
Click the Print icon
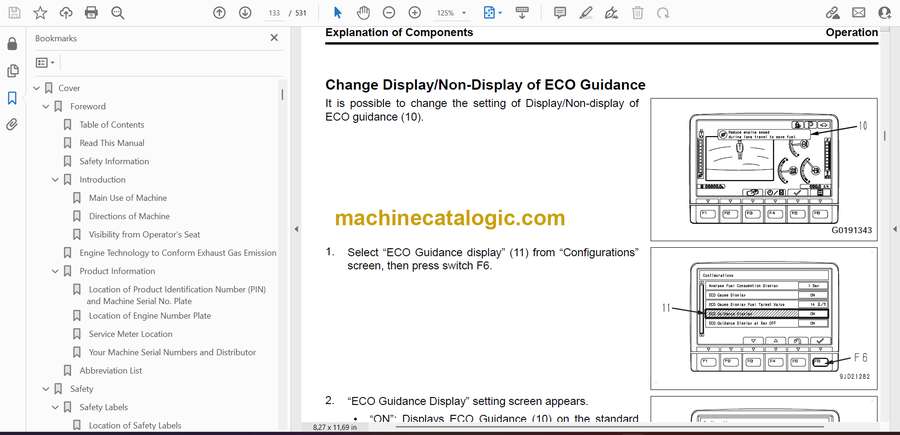pyautogui.click(x=91, y=13)
